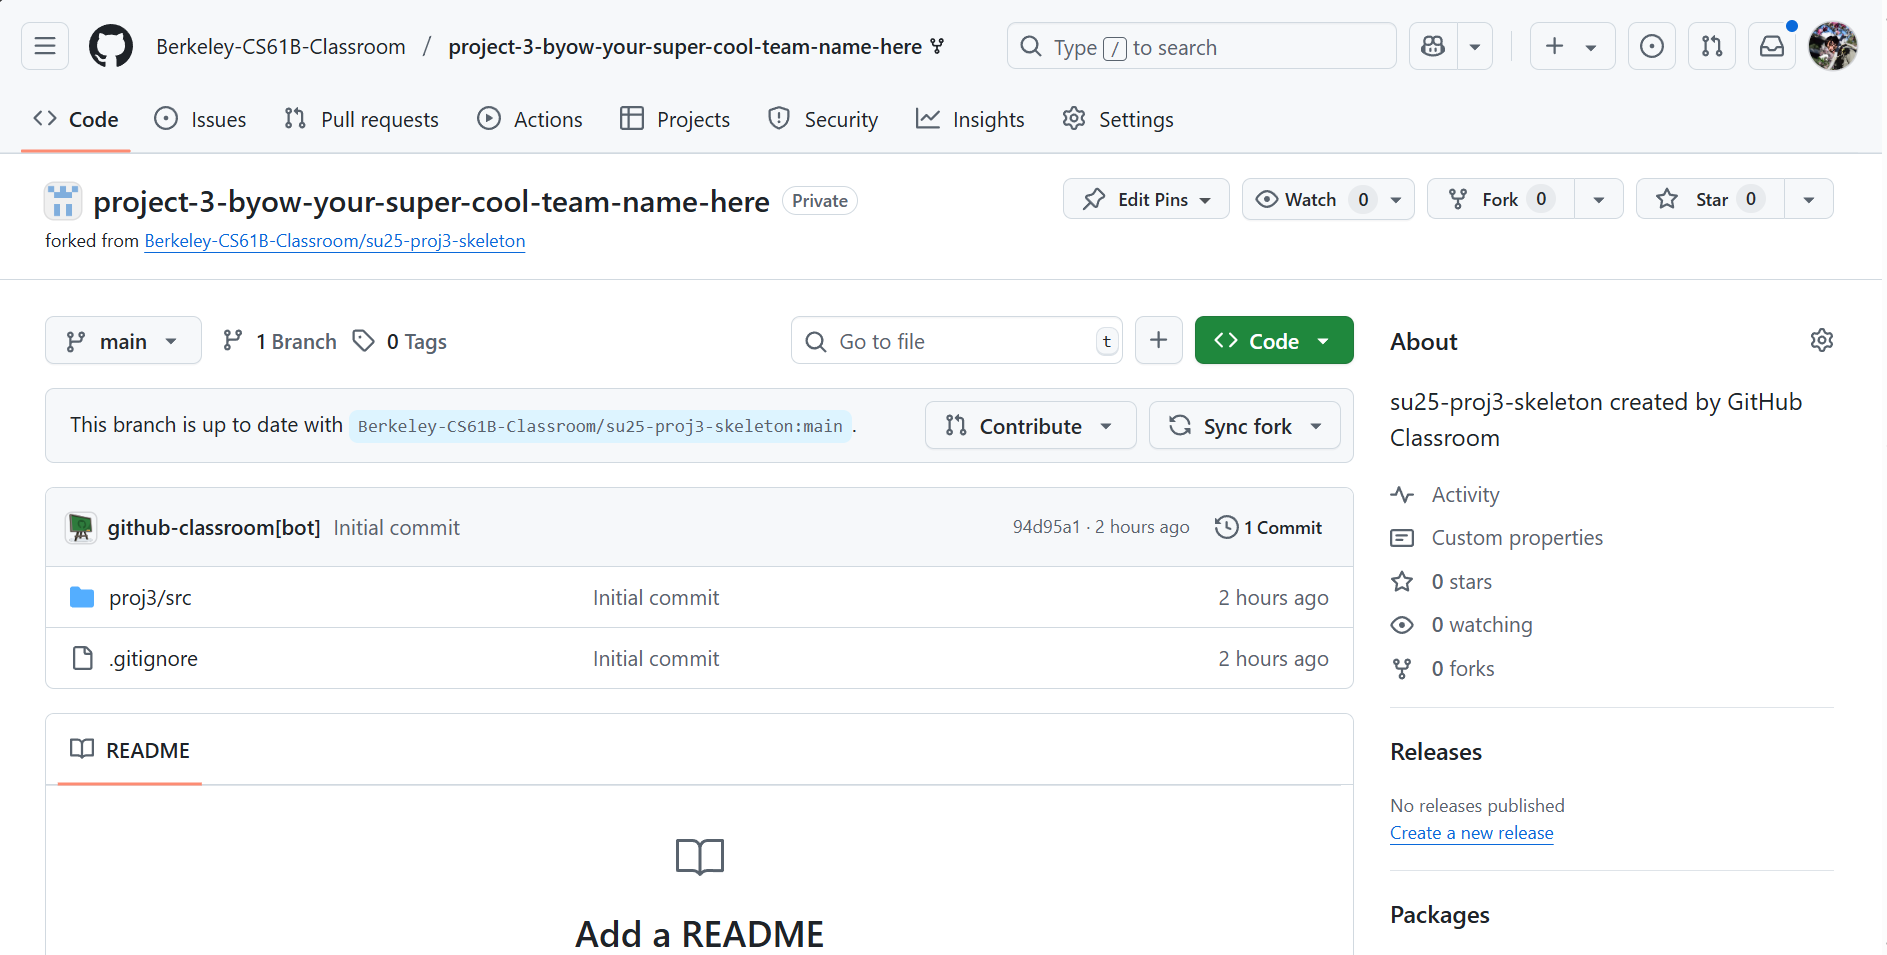Screen dimensions: 1887x955
Task: Open the pull requests icon in header
Action: click(x=1711, y=46)
